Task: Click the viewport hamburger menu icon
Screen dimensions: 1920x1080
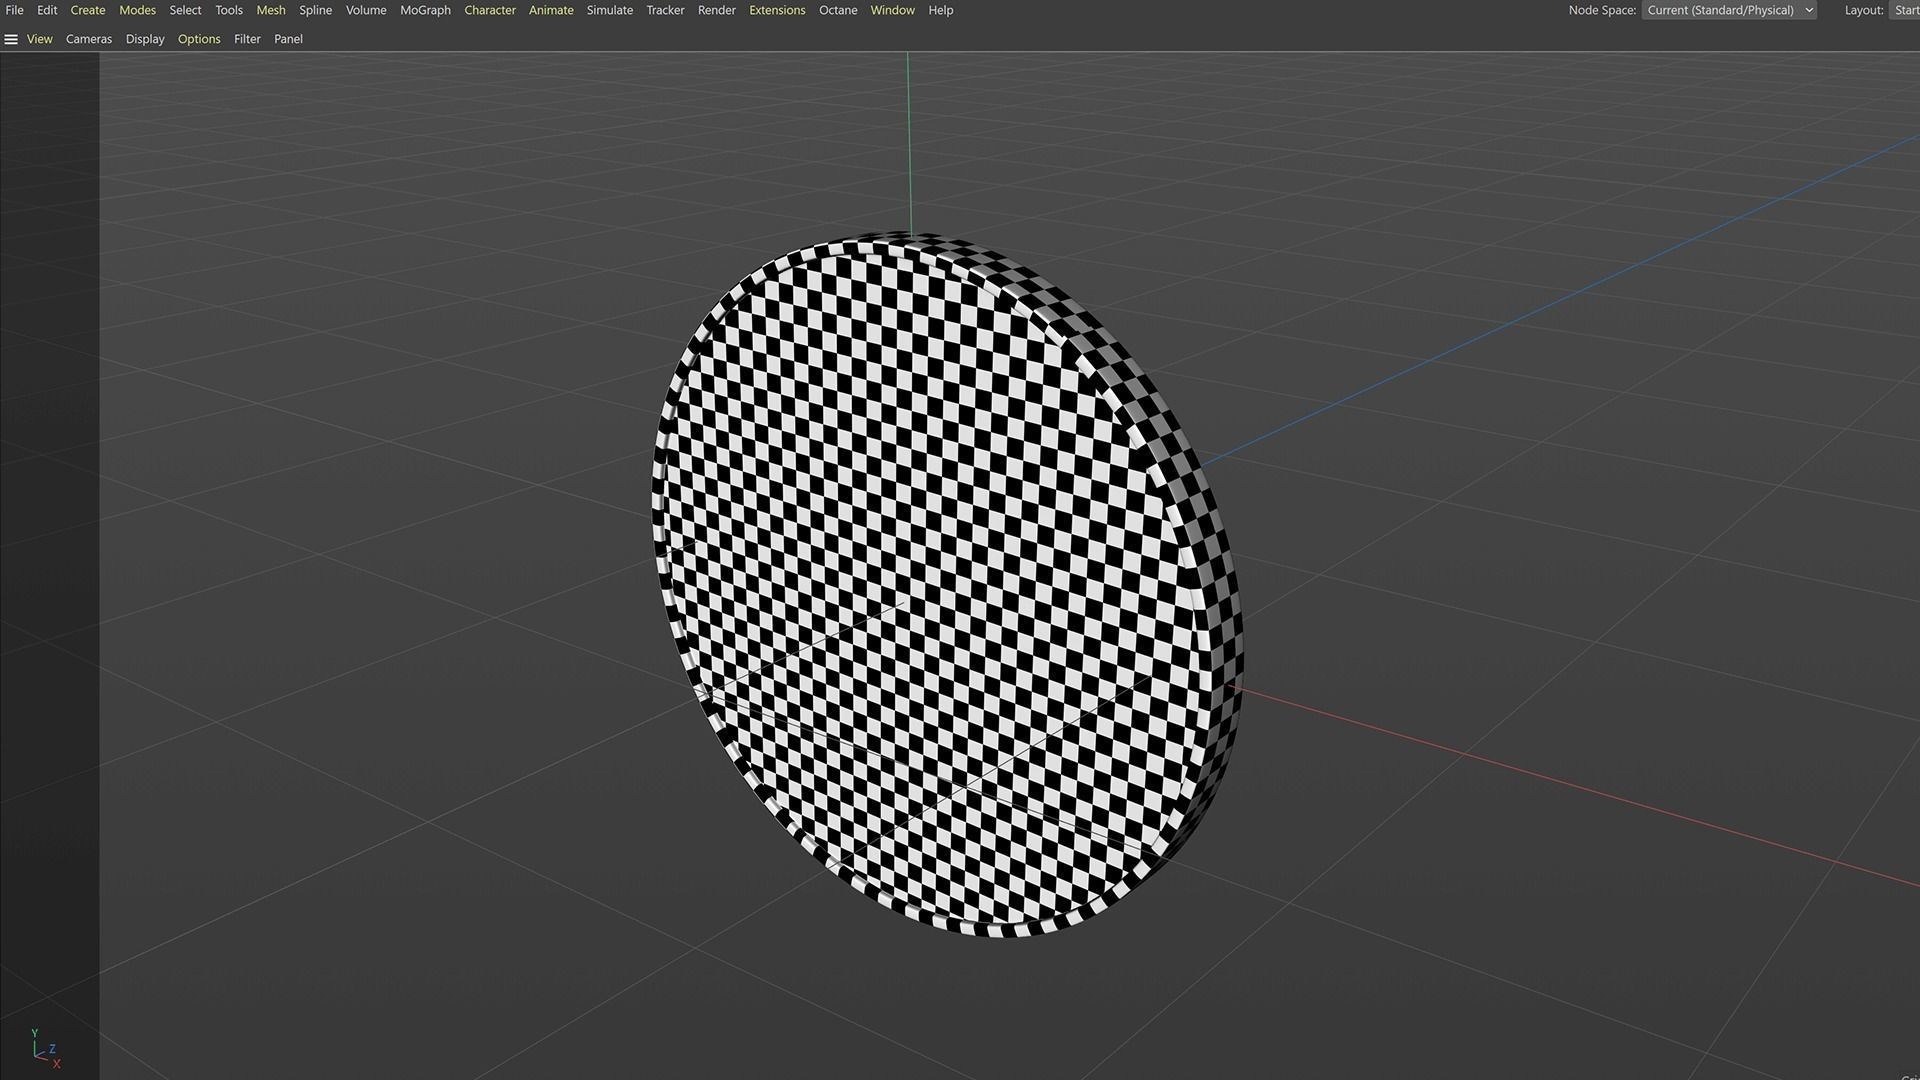Action: (x=11, y=39)
